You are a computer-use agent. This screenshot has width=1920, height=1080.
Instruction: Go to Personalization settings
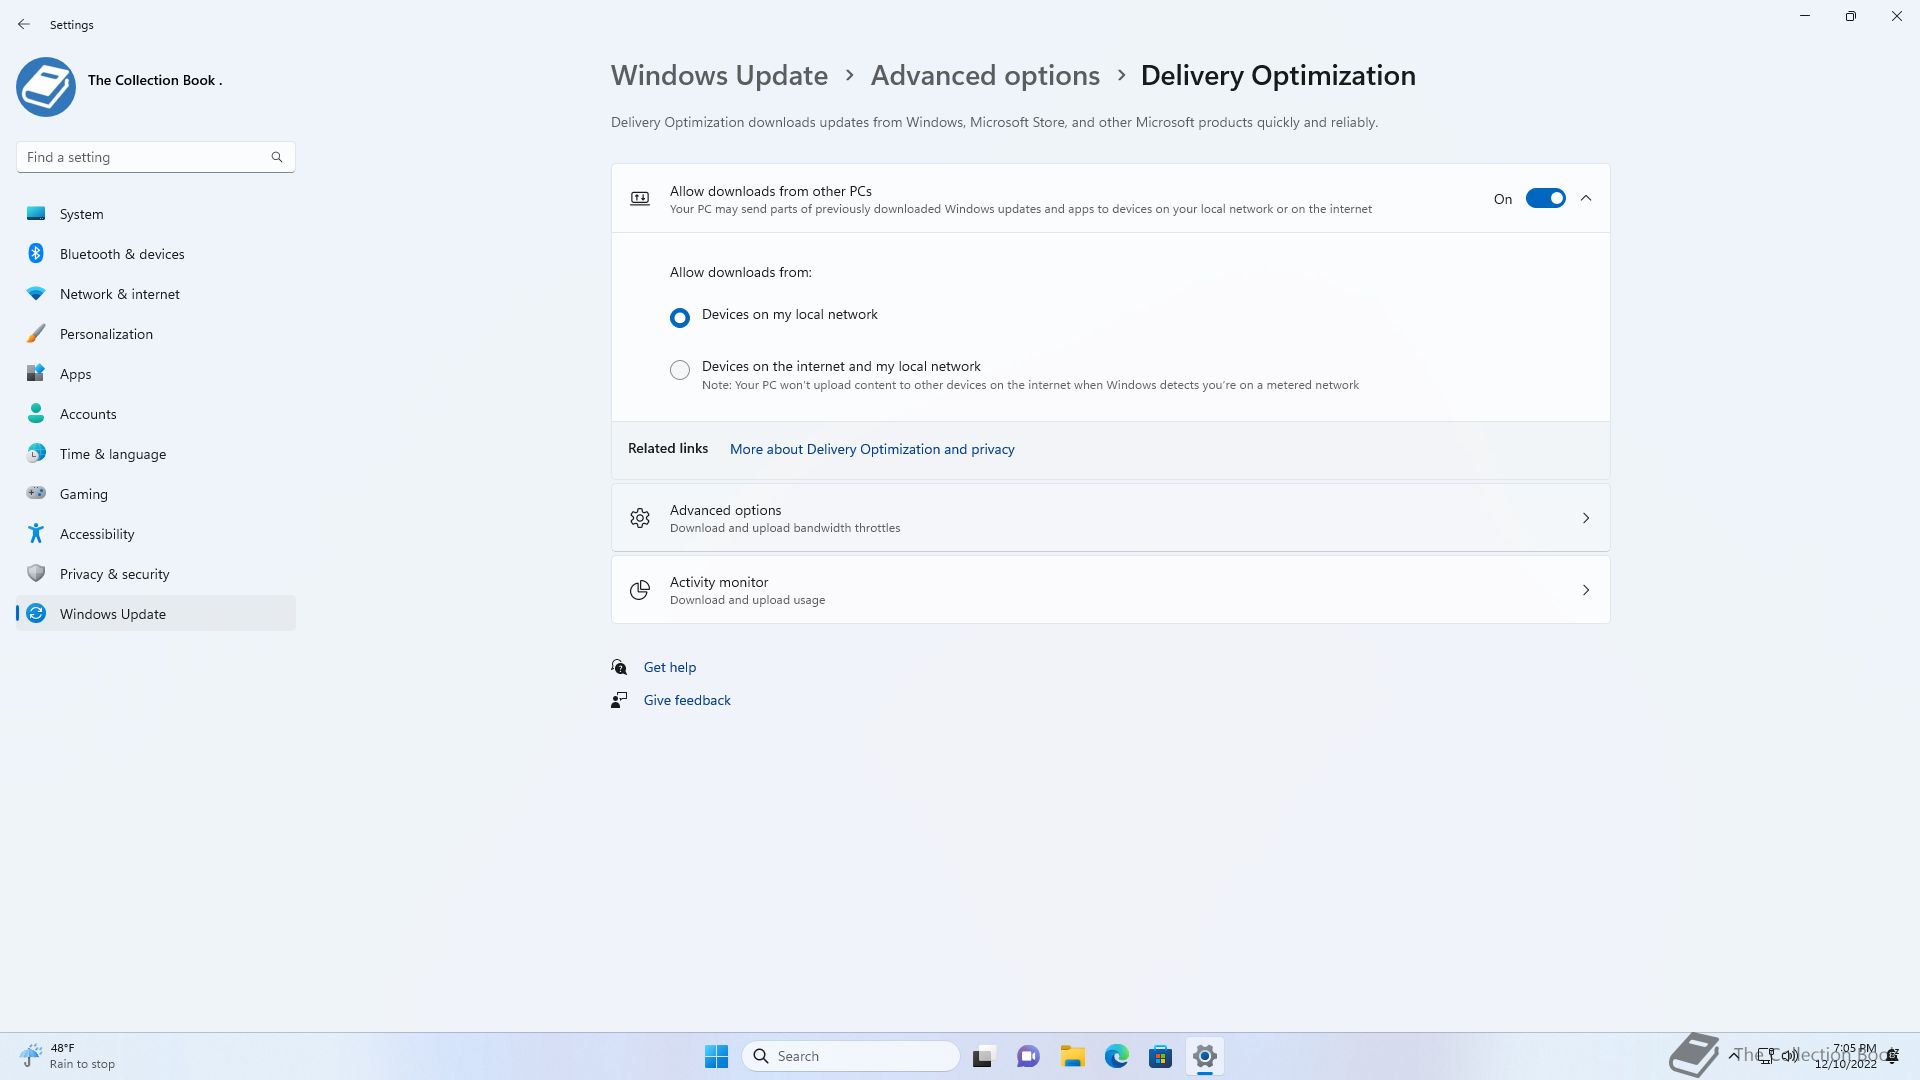156,333
